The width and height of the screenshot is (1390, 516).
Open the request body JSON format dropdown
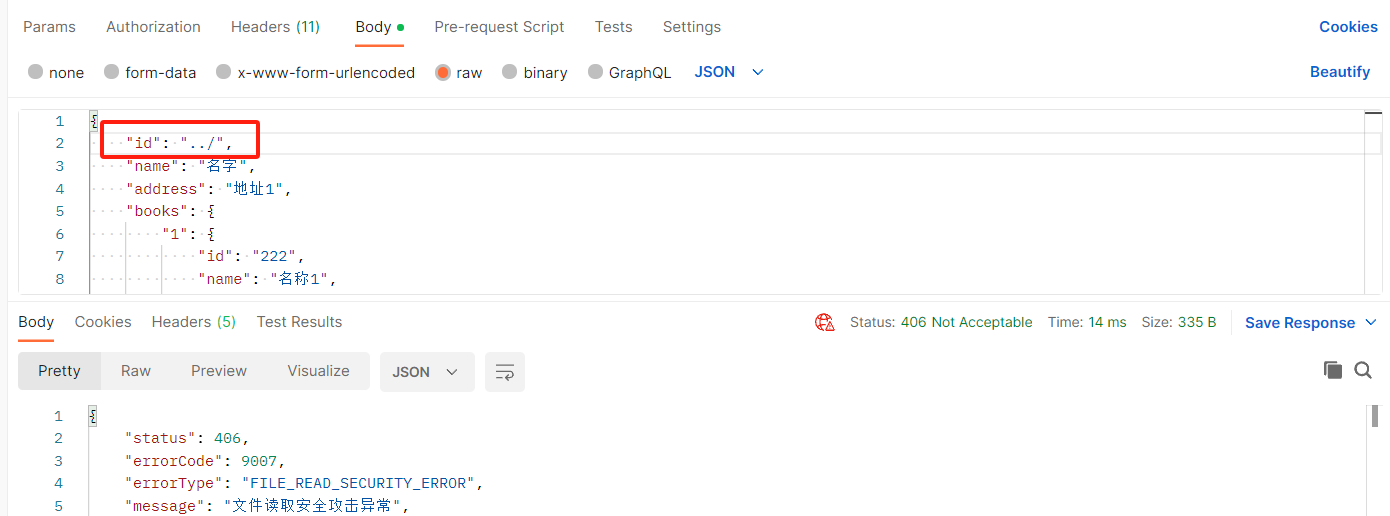coord(729,72)
